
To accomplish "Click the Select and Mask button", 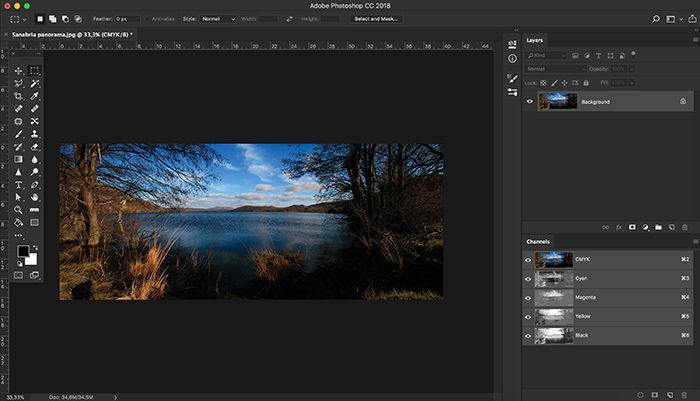I will (376, 19).
